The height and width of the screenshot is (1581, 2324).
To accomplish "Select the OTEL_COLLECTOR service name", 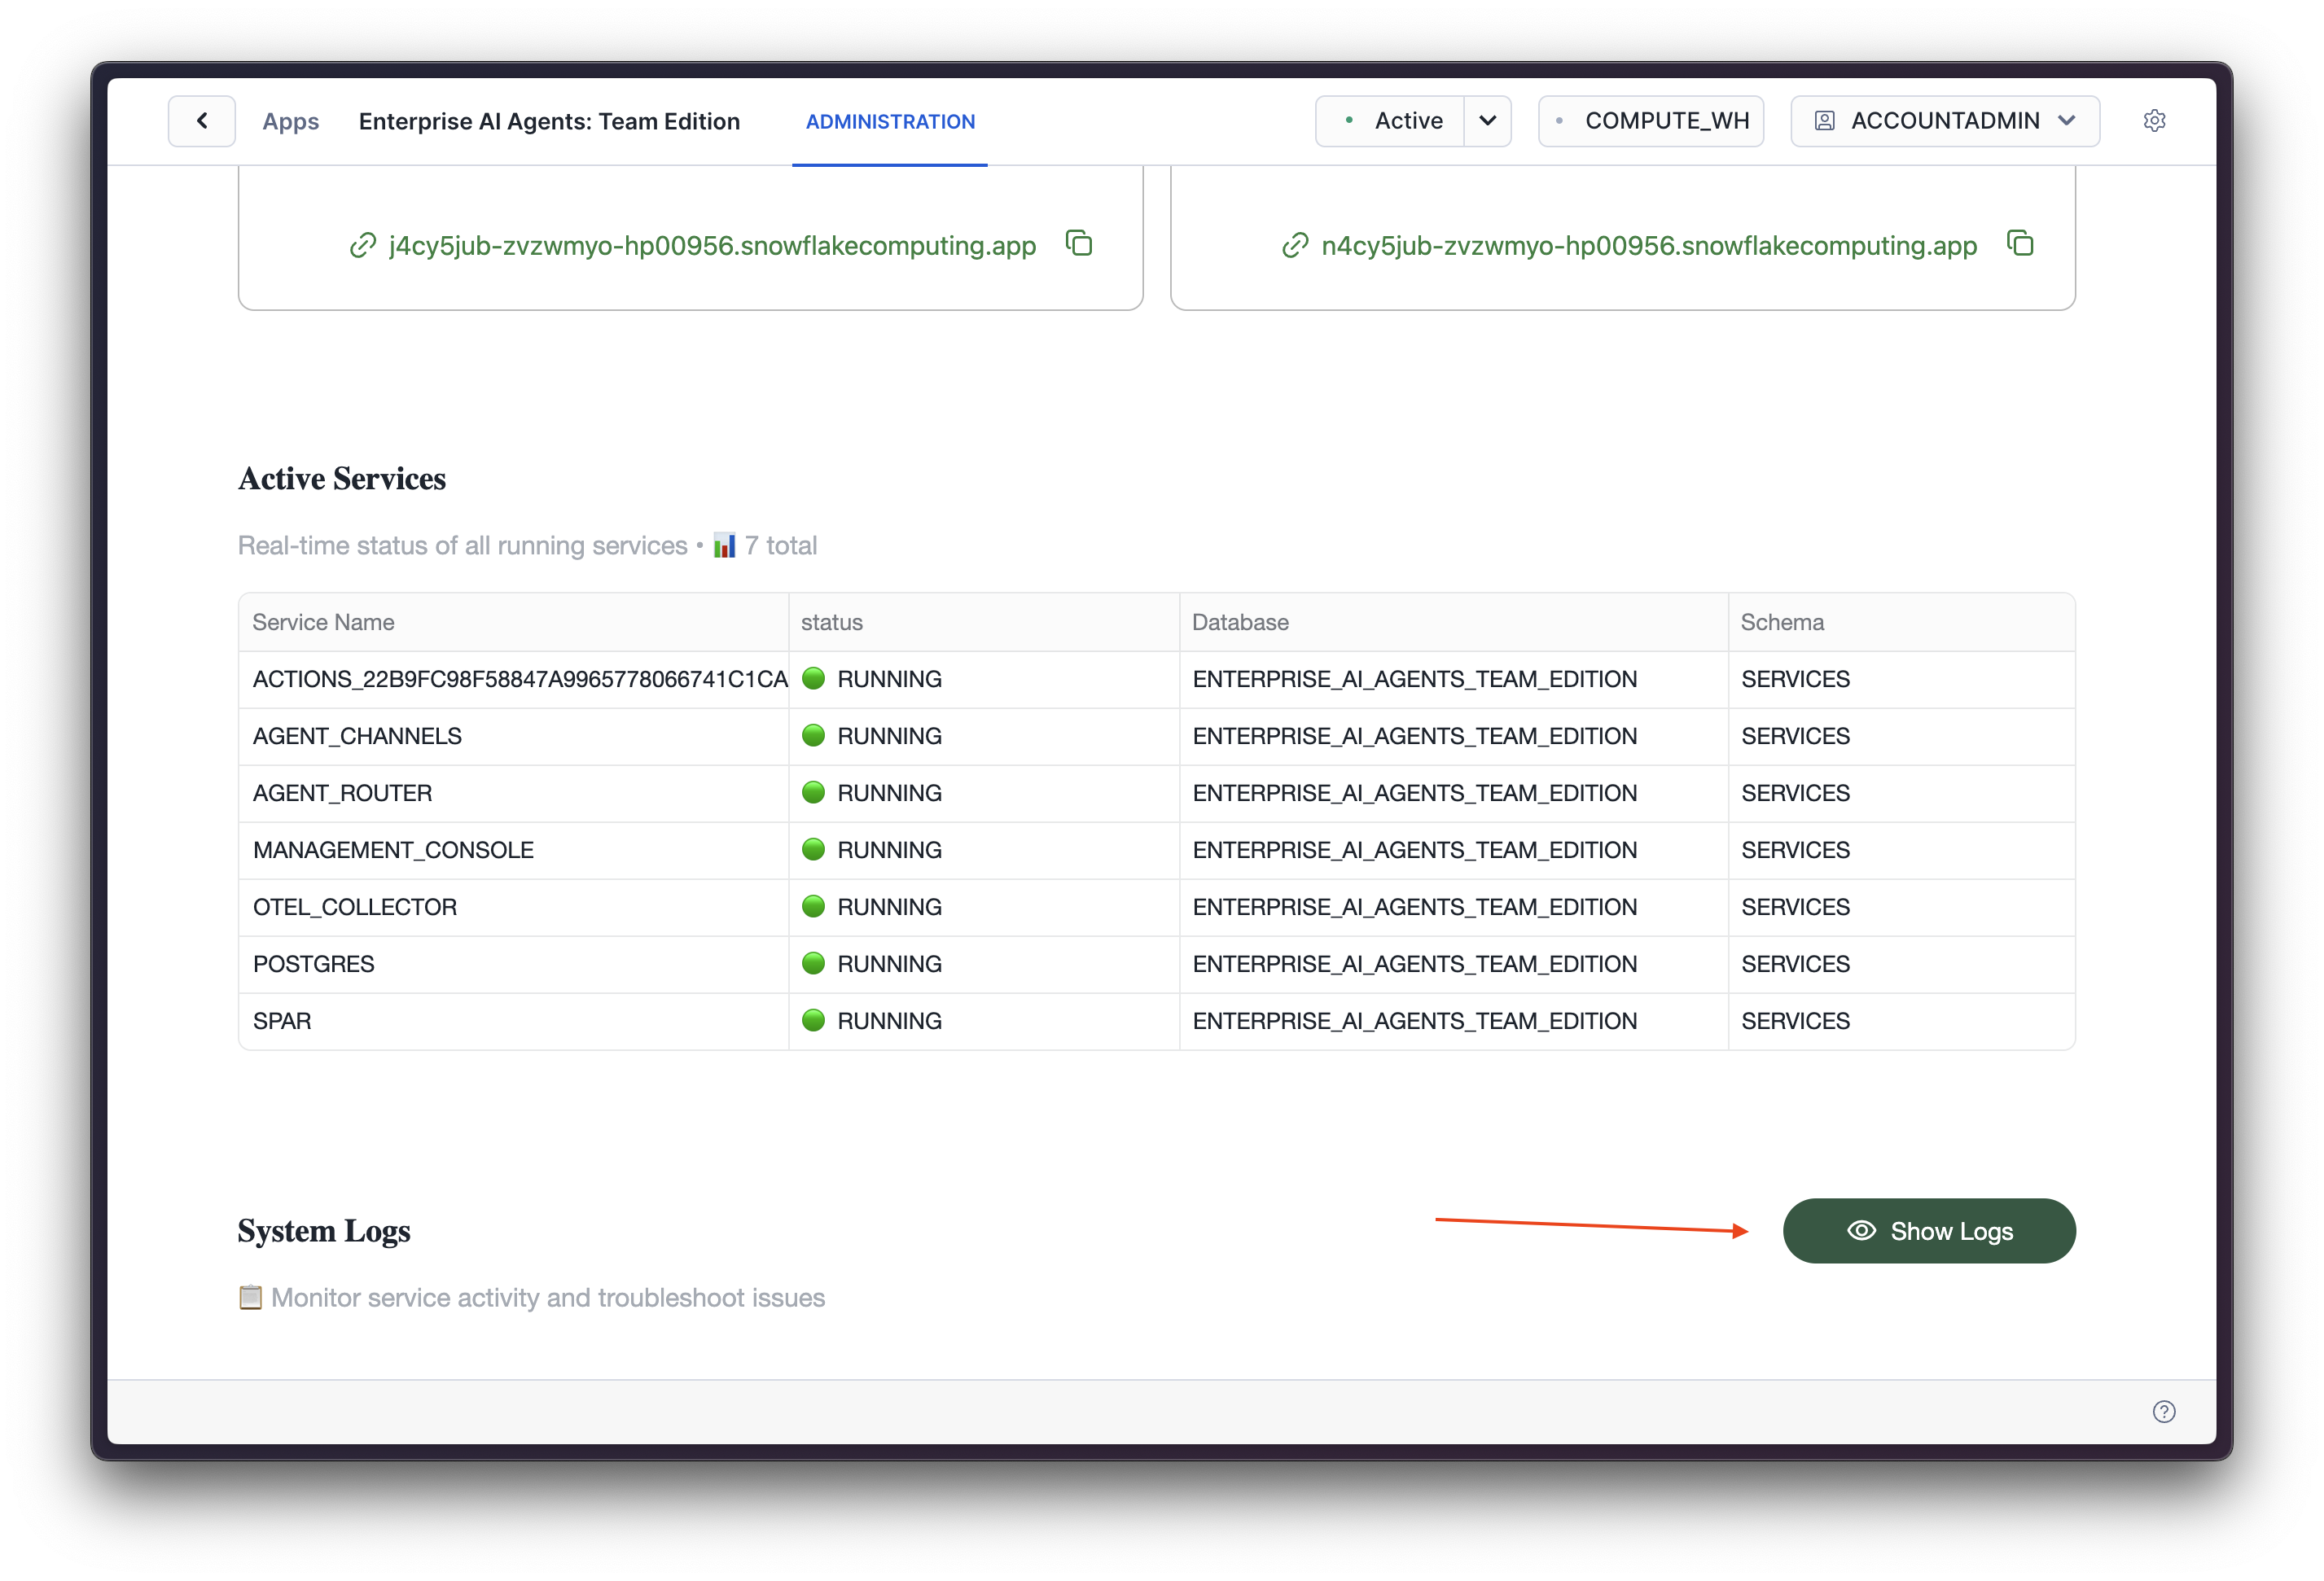I will tap(354, 908).
